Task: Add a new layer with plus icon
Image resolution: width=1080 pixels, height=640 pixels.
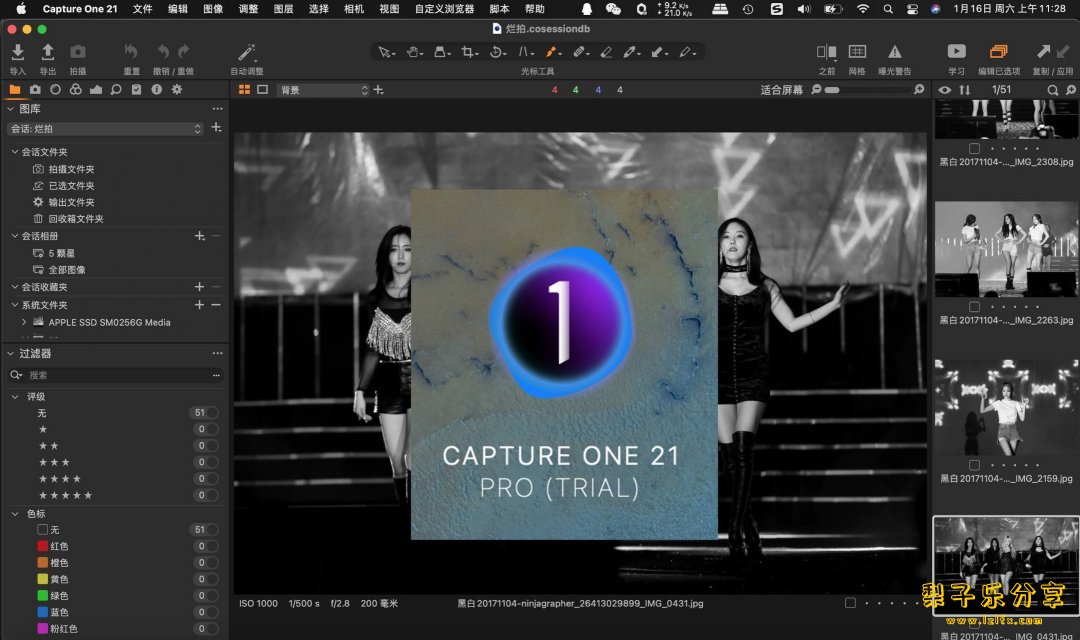Action: [x=378, y=90]
